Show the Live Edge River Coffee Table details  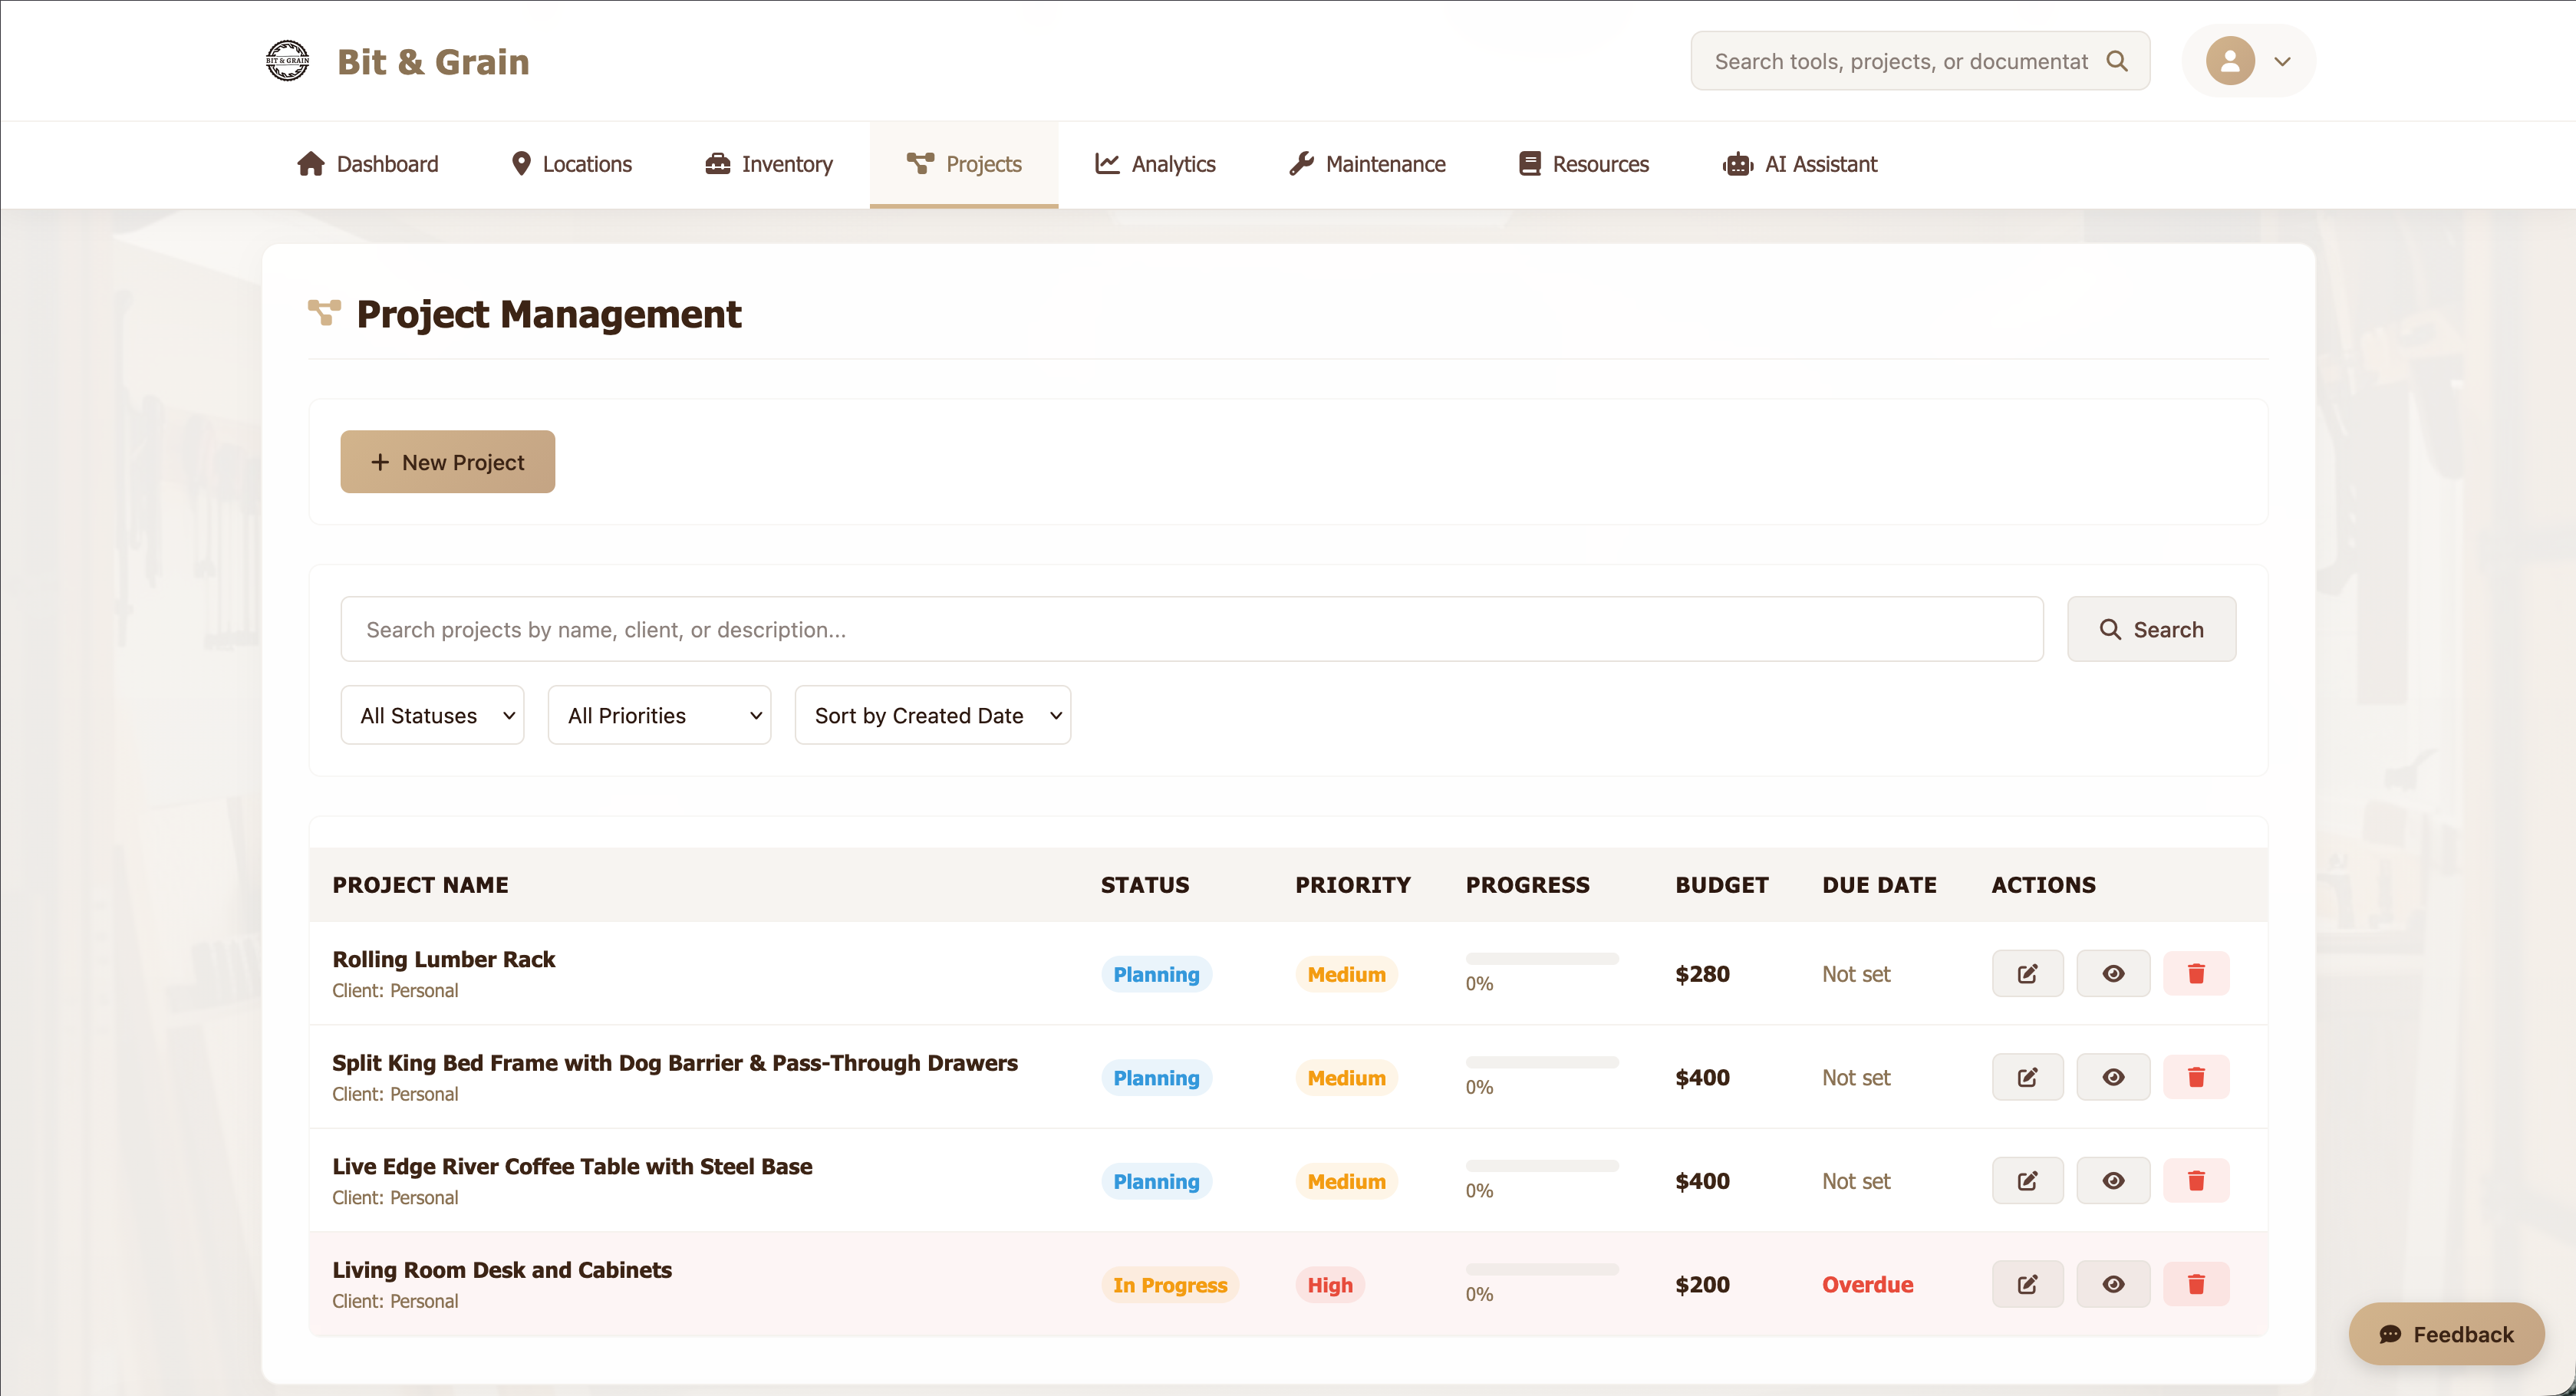click(x=2112, y=1181)
